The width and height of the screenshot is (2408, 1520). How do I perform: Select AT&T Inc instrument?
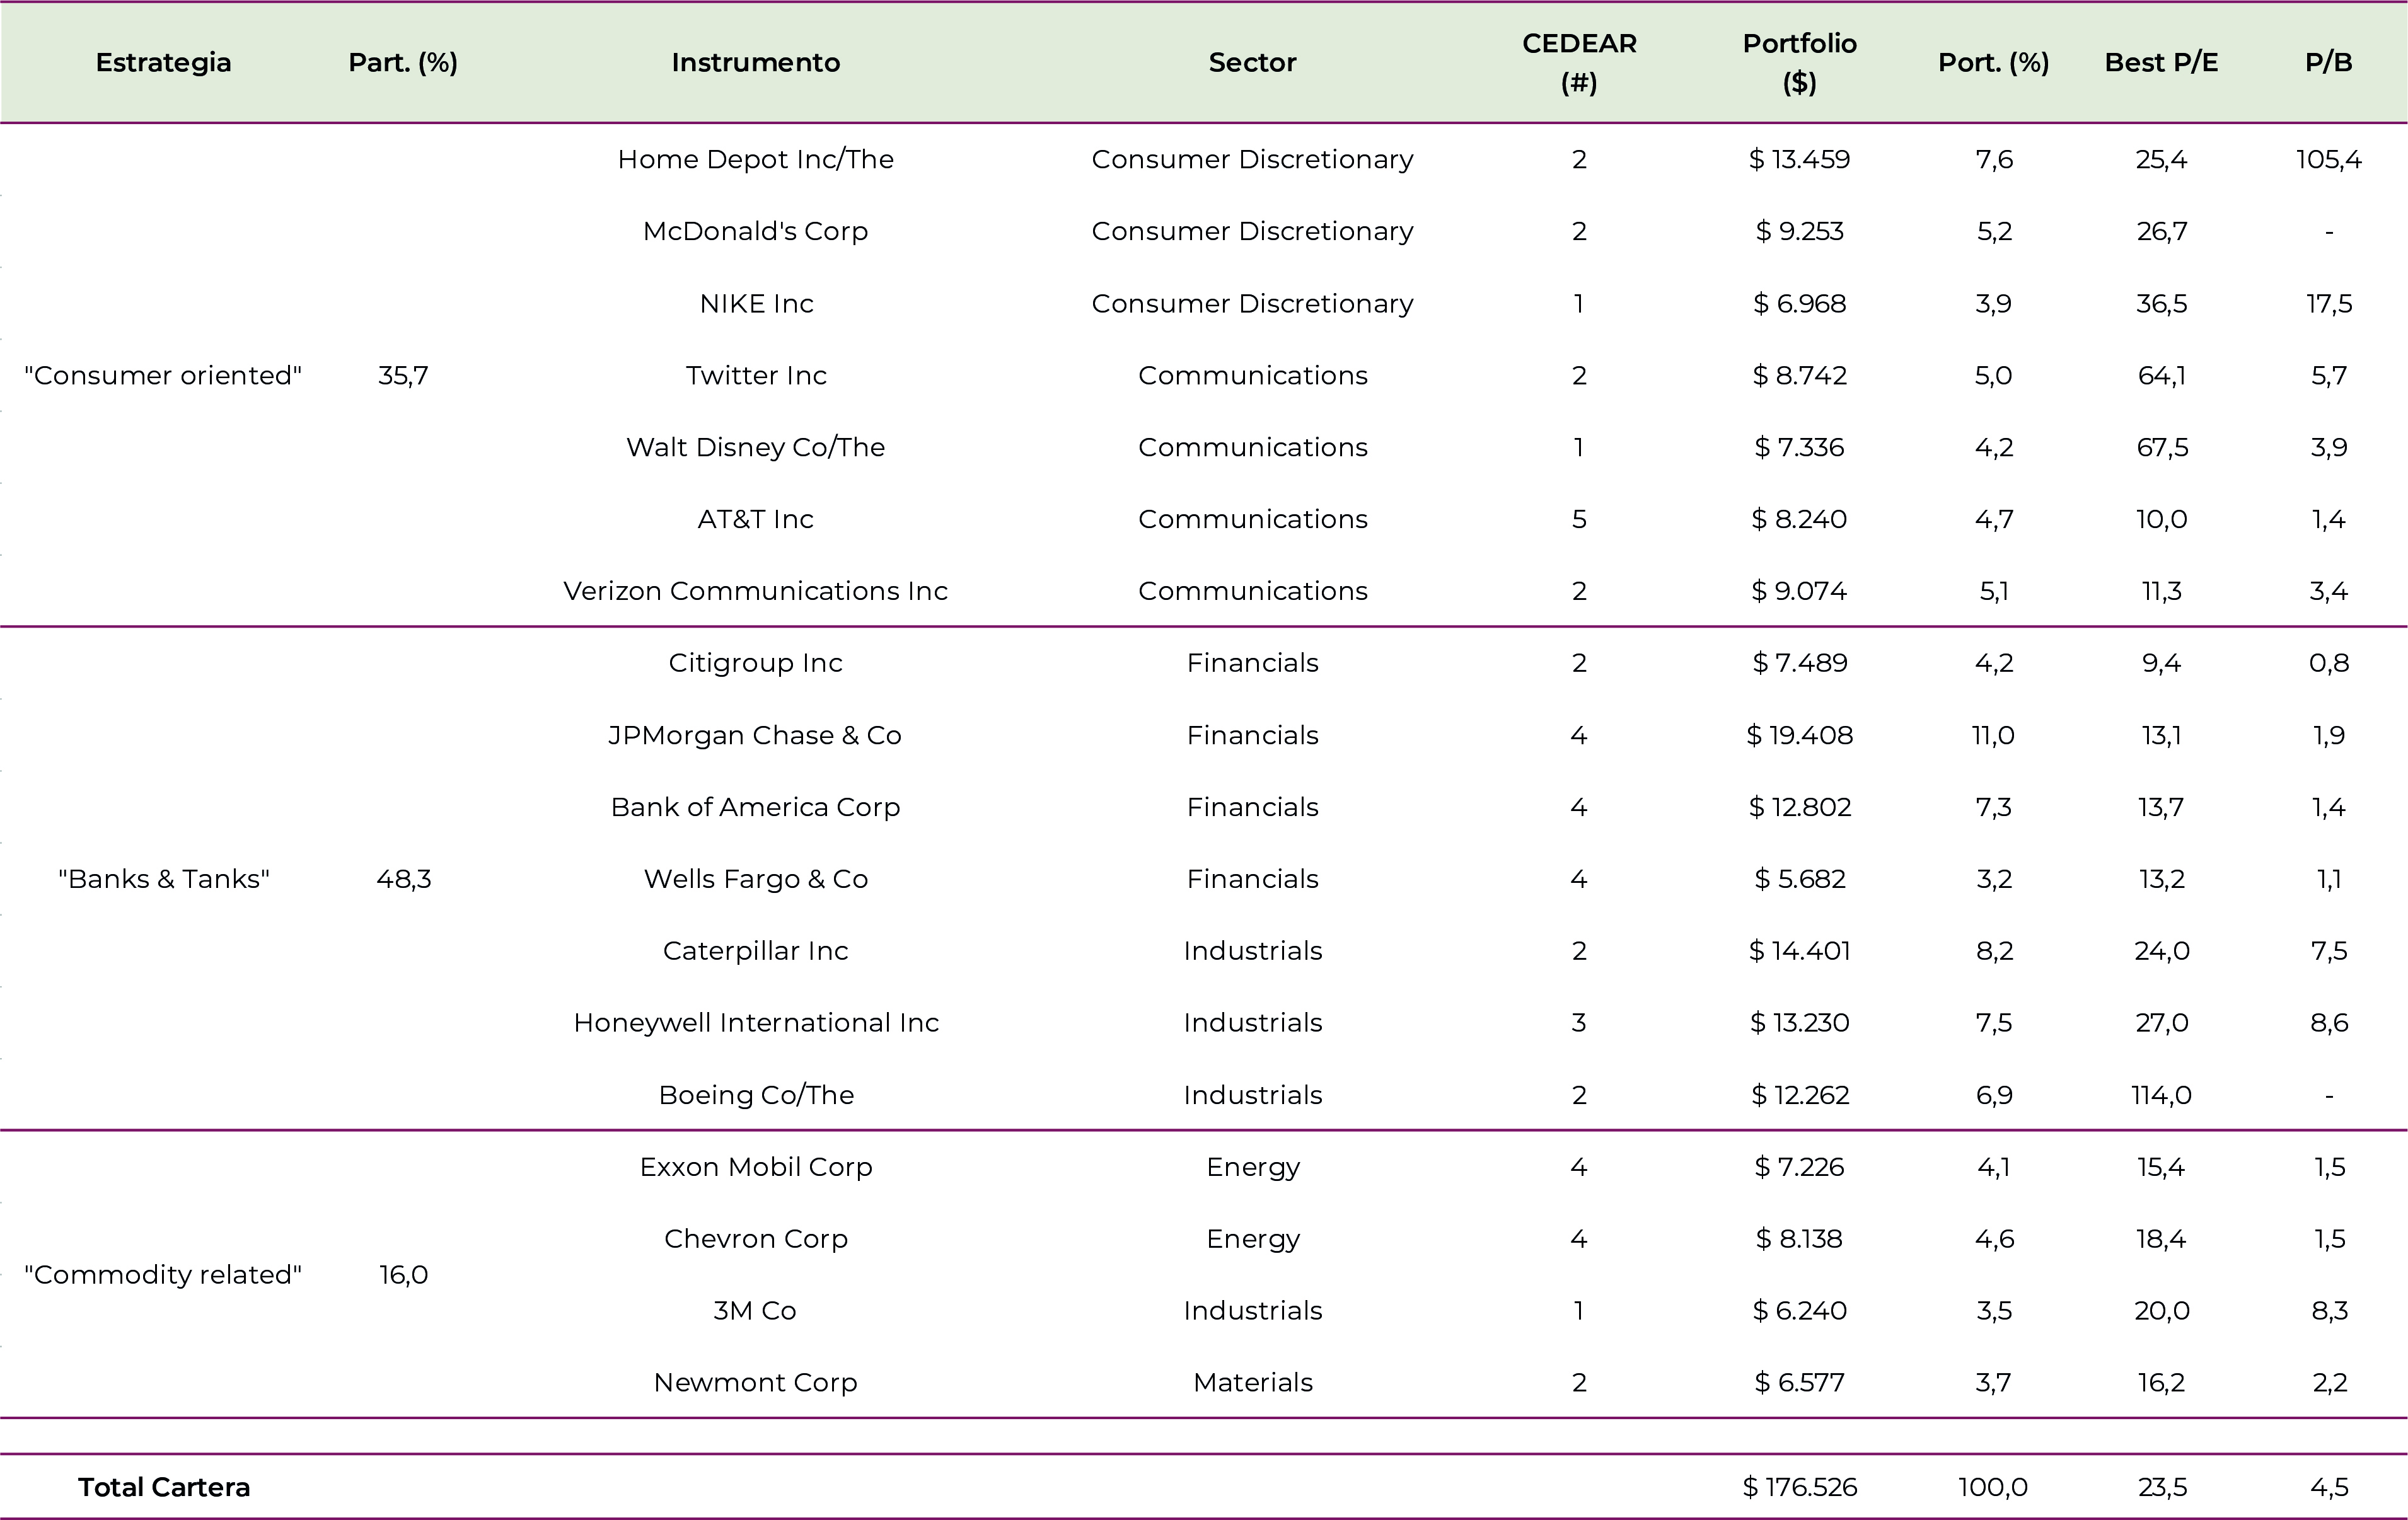755,519
